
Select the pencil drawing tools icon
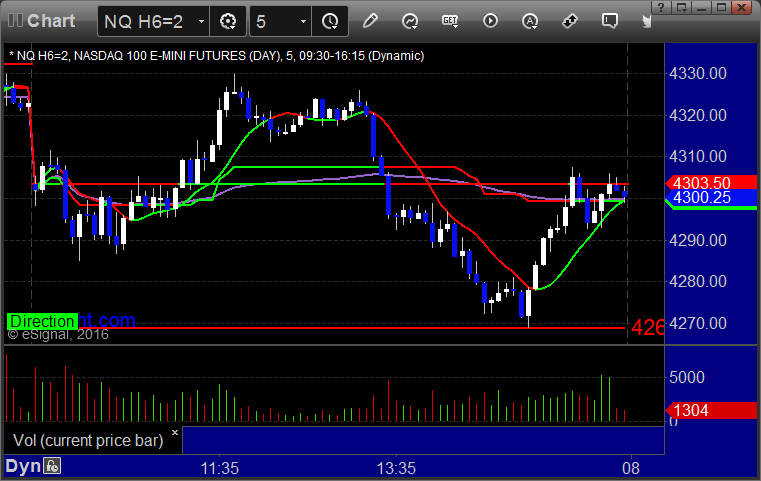pyautogui.click(x=370, y=21)
